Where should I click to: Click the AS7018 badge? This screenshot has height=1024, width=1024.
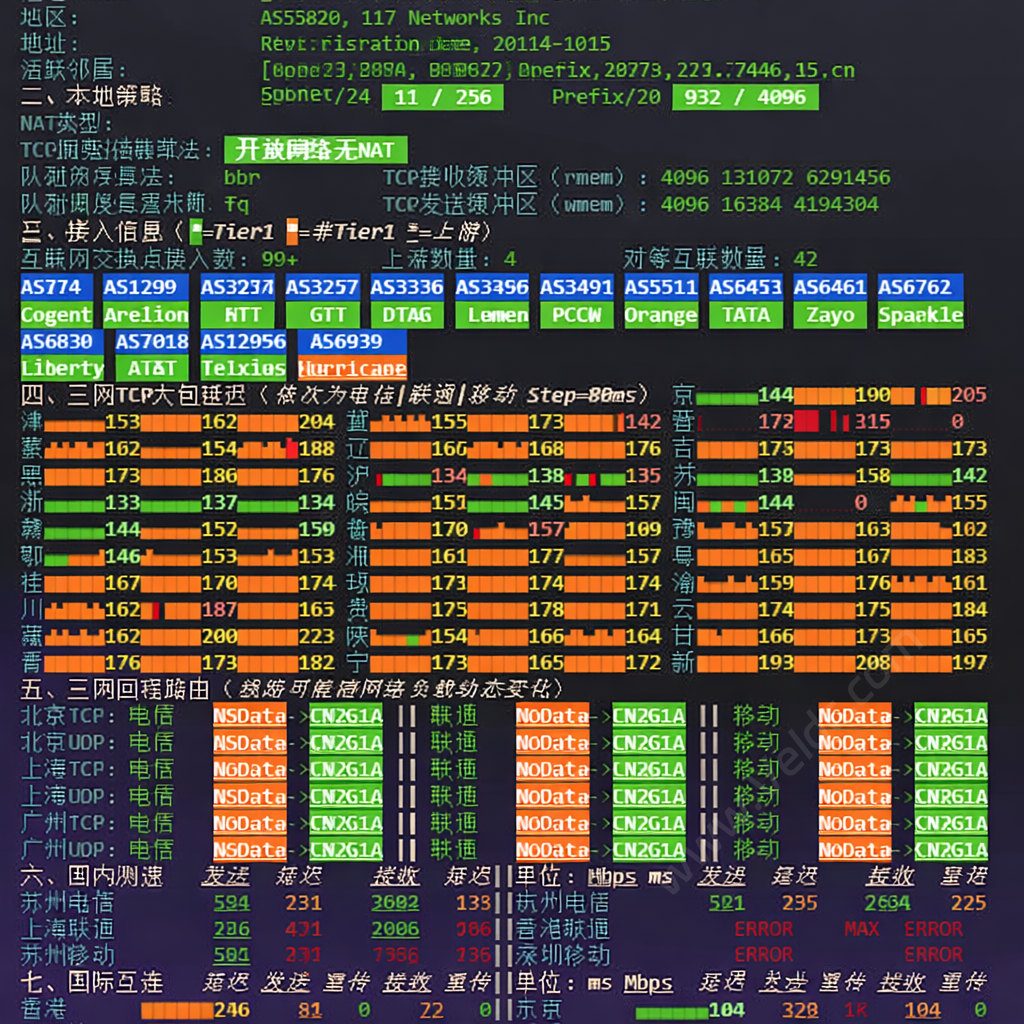point(152,342)
